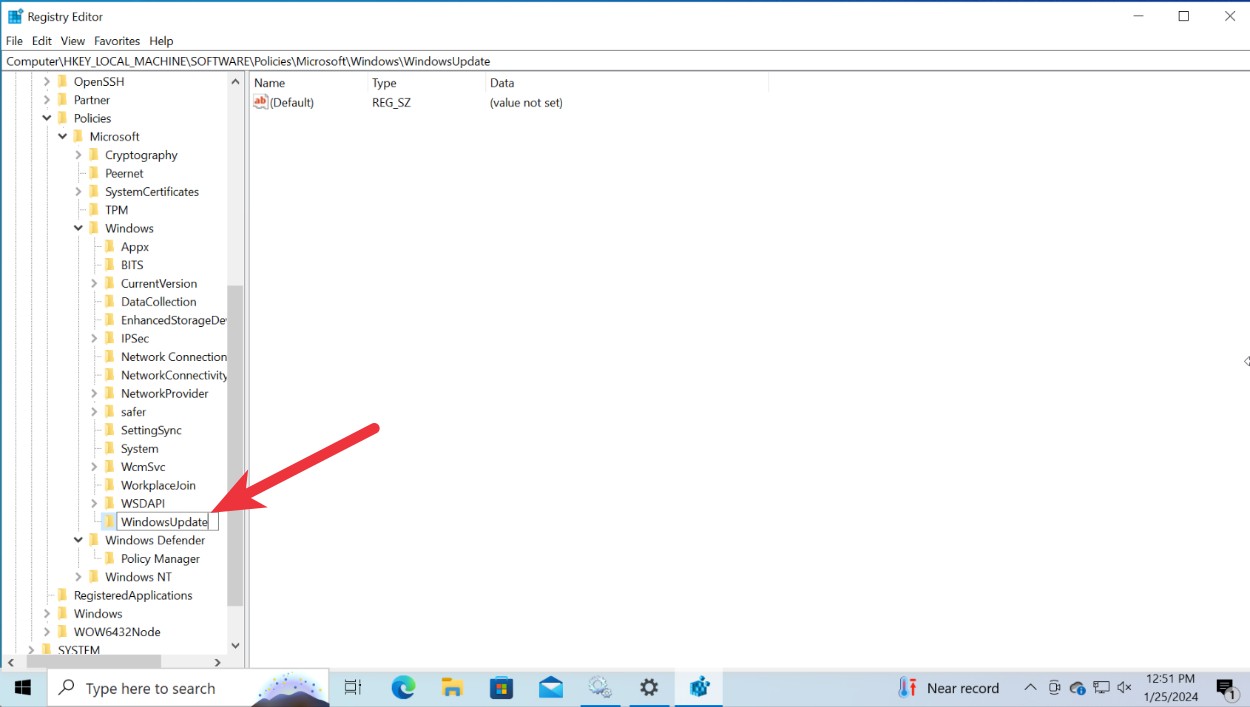Click the Start button
Screen dimensions: 1250x707
click(x=22, y=688)
